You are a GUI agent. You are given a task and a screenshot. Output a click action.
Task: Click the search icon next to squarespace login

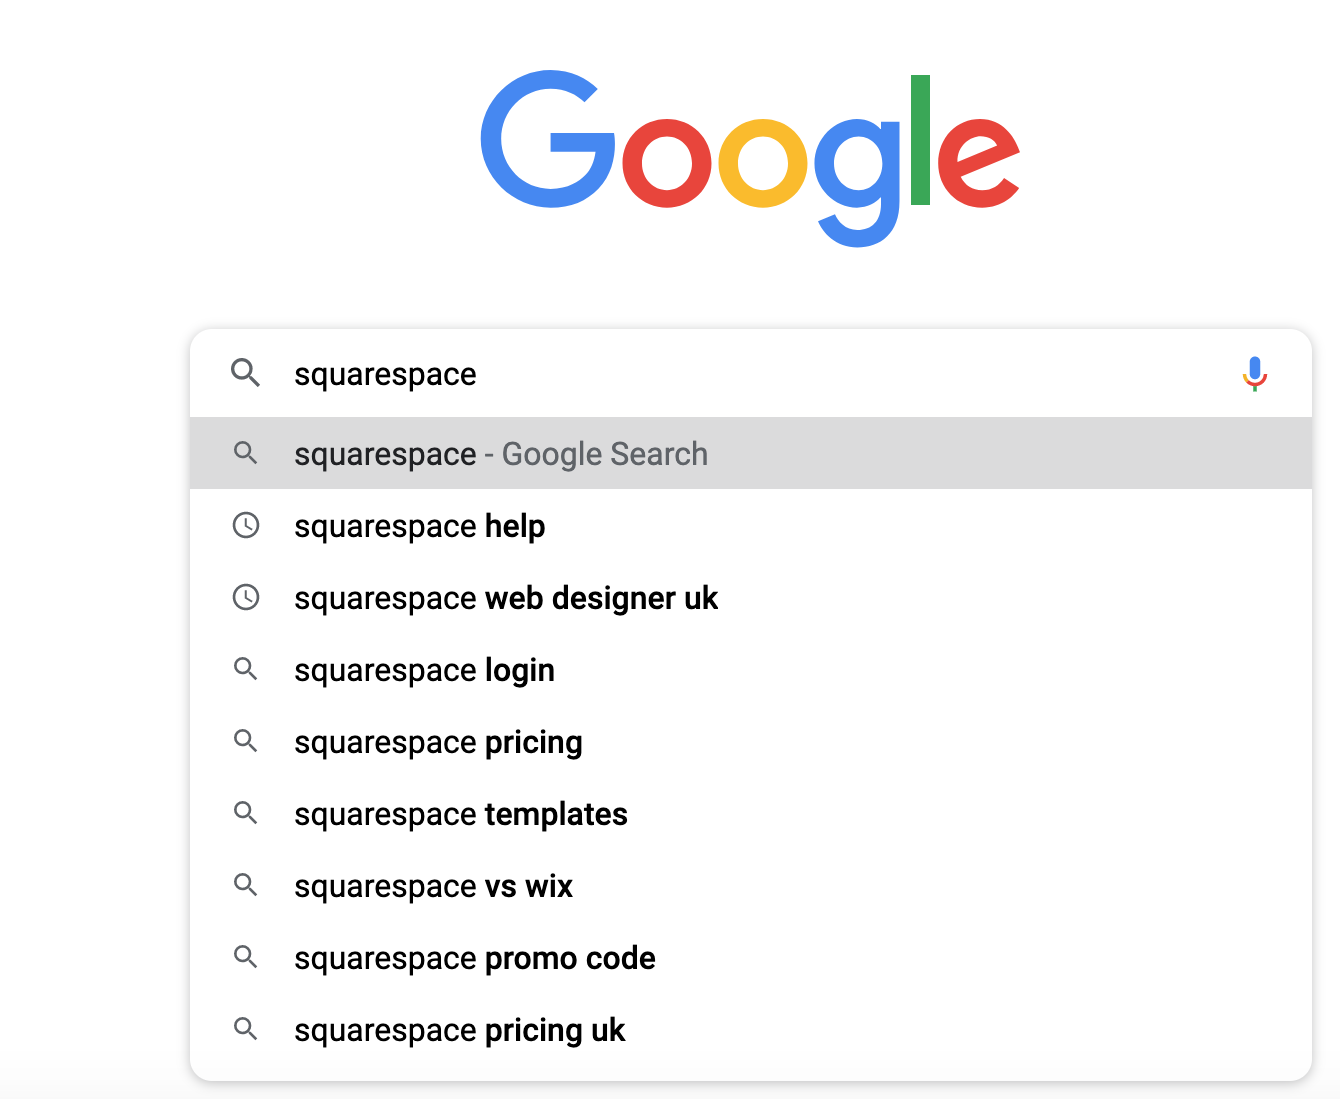(x=246, y=669)
